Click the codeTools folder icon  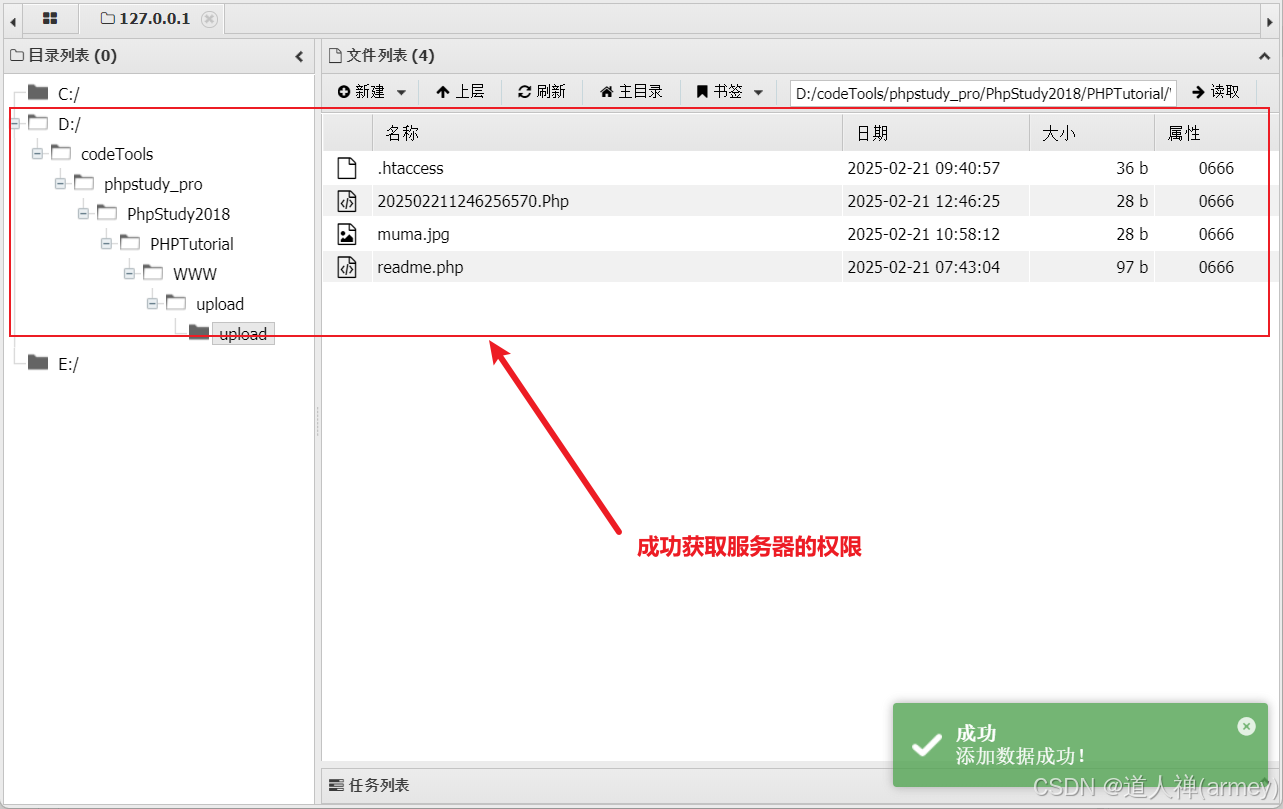[x=61, y=152]
